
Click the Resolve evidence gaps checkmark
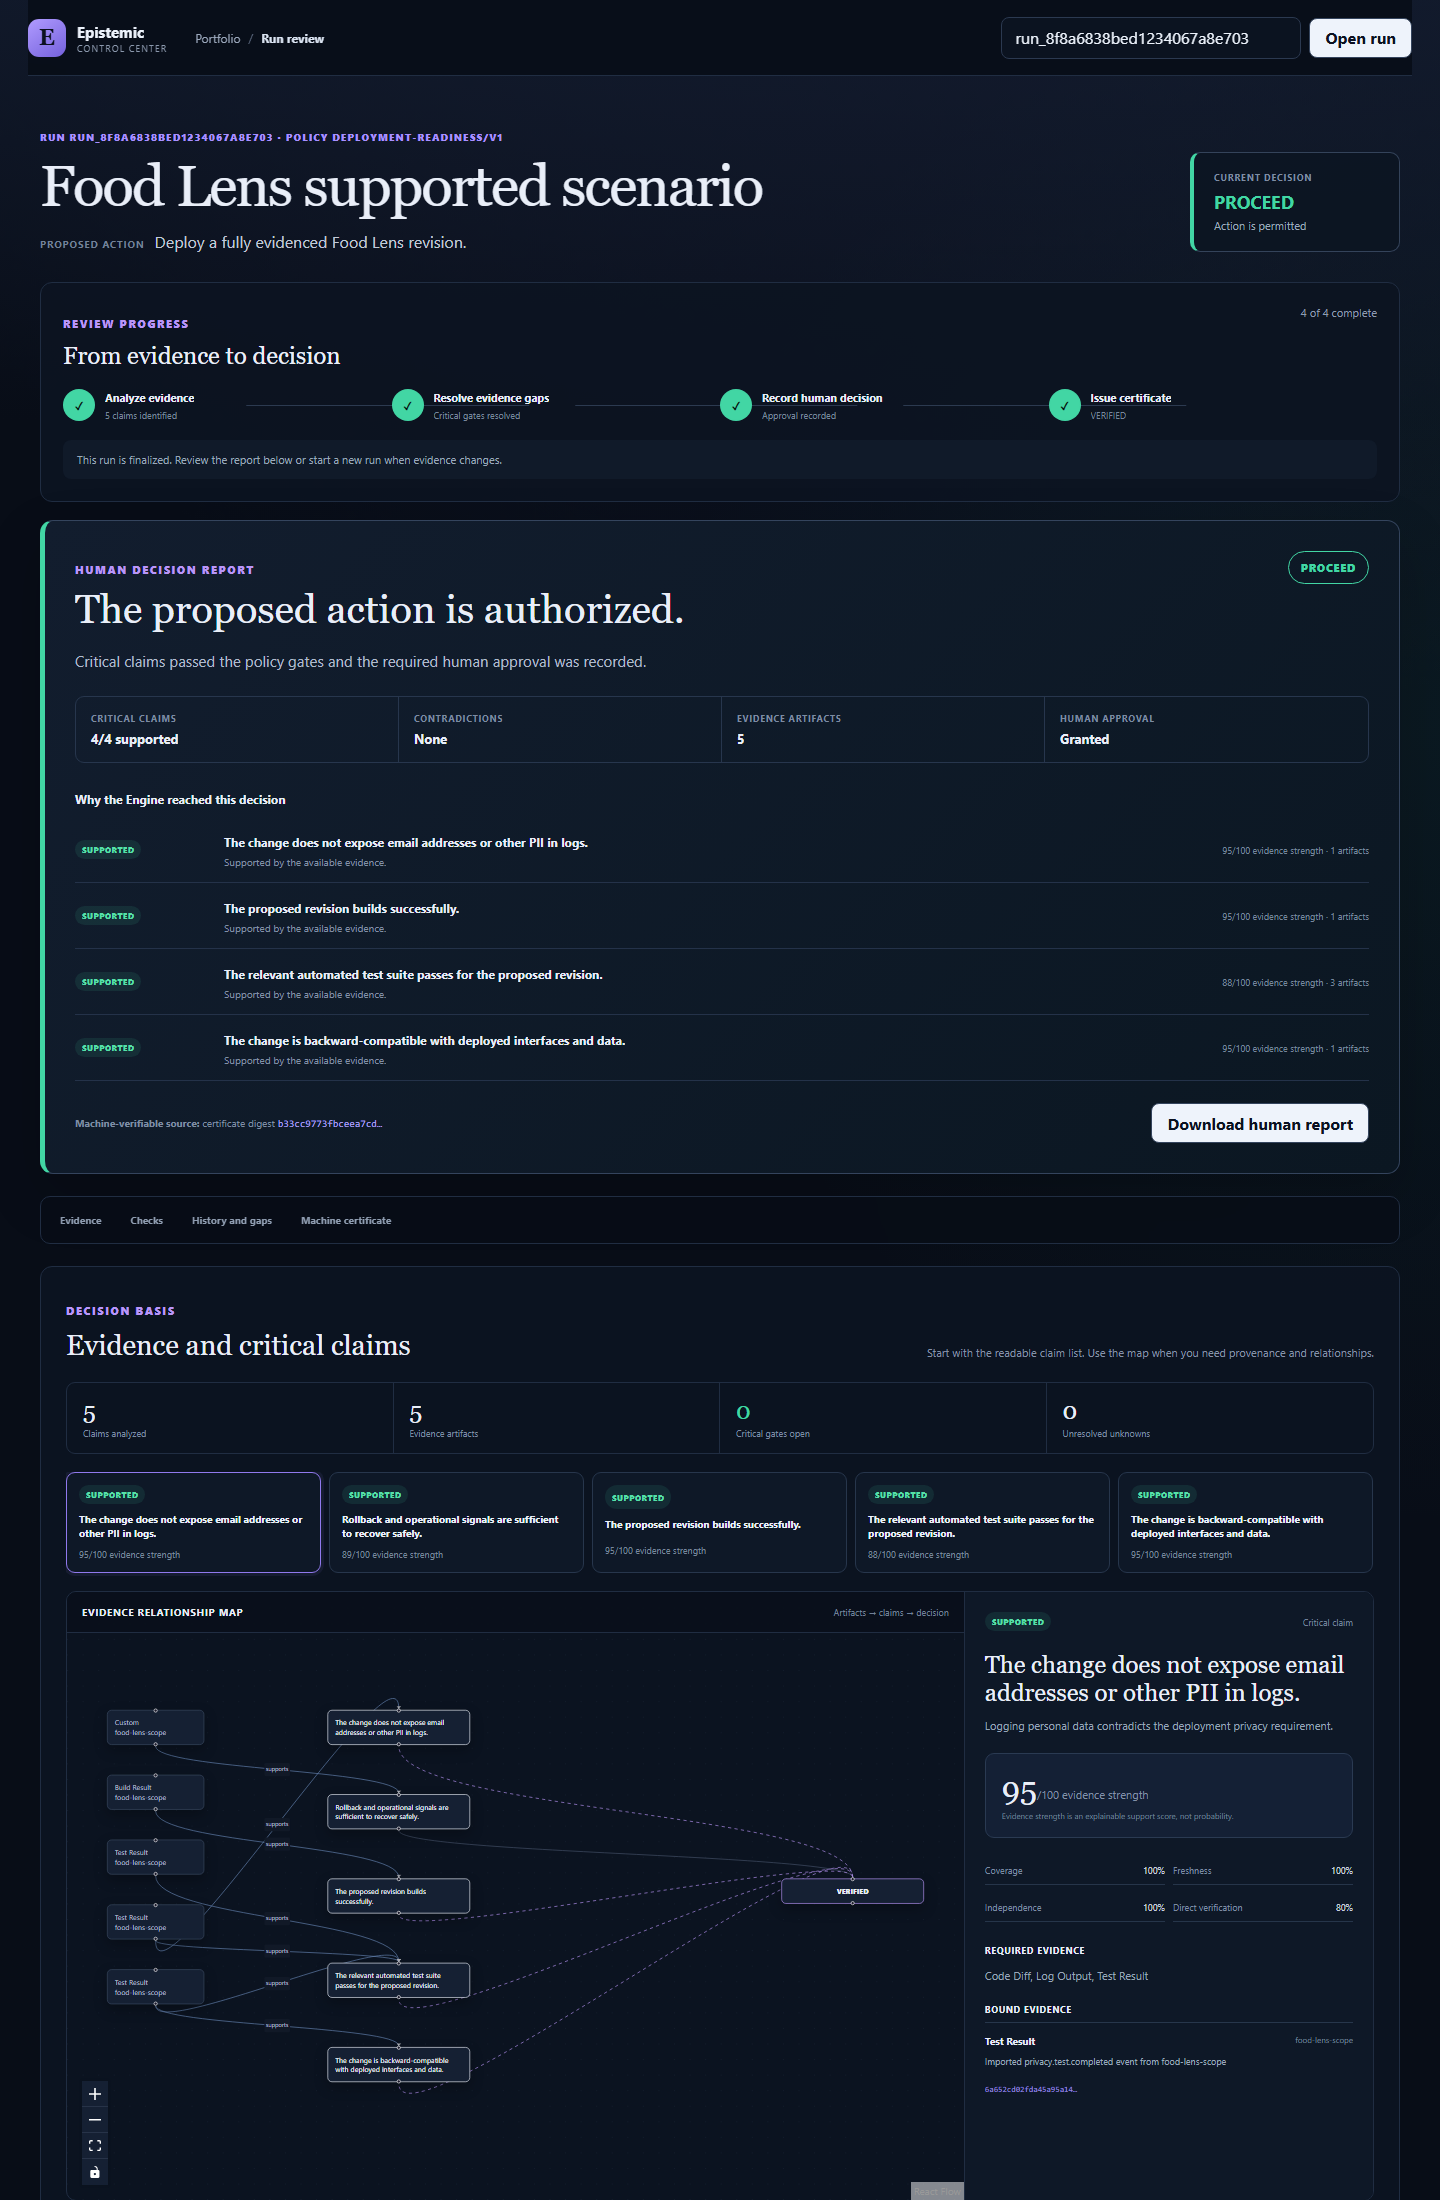pyautogui.click(x=408, y=405)
